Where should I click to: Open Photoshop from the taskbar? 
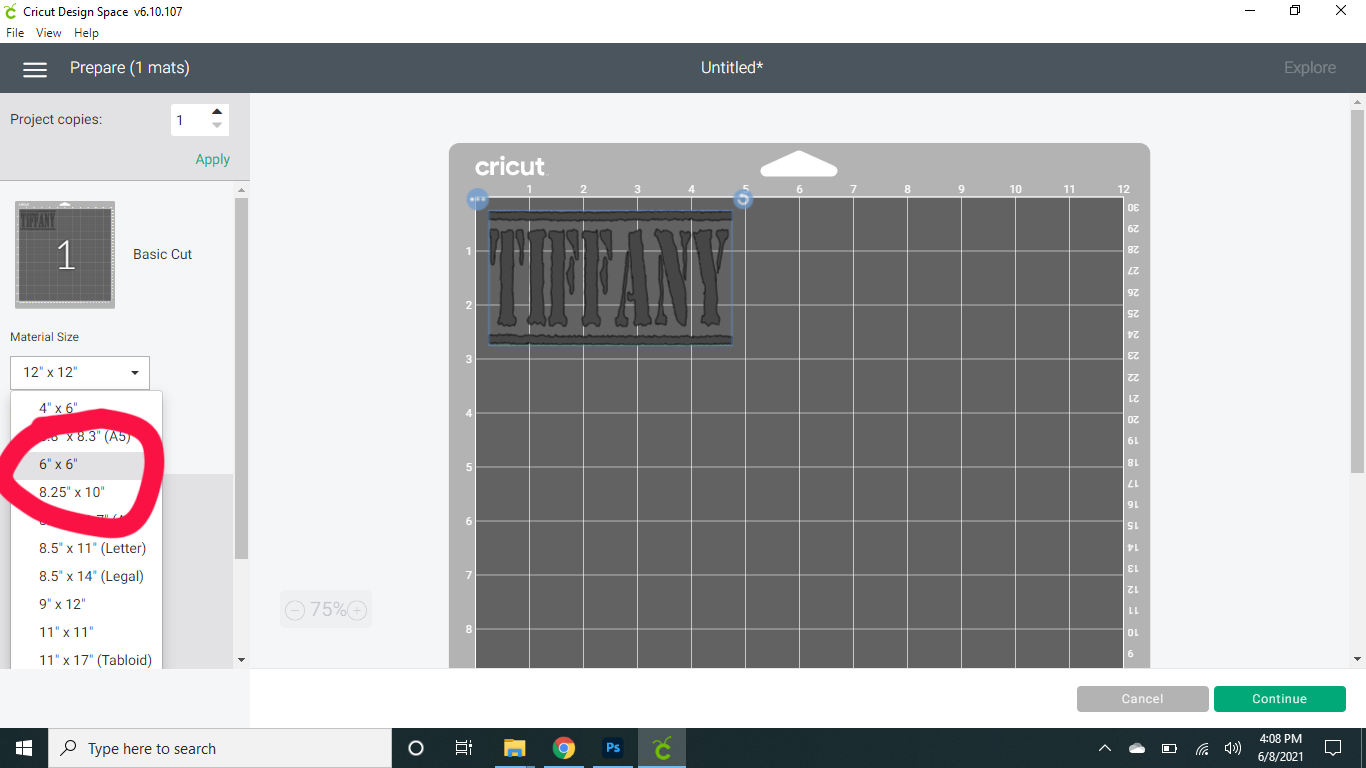click(613, 748)
